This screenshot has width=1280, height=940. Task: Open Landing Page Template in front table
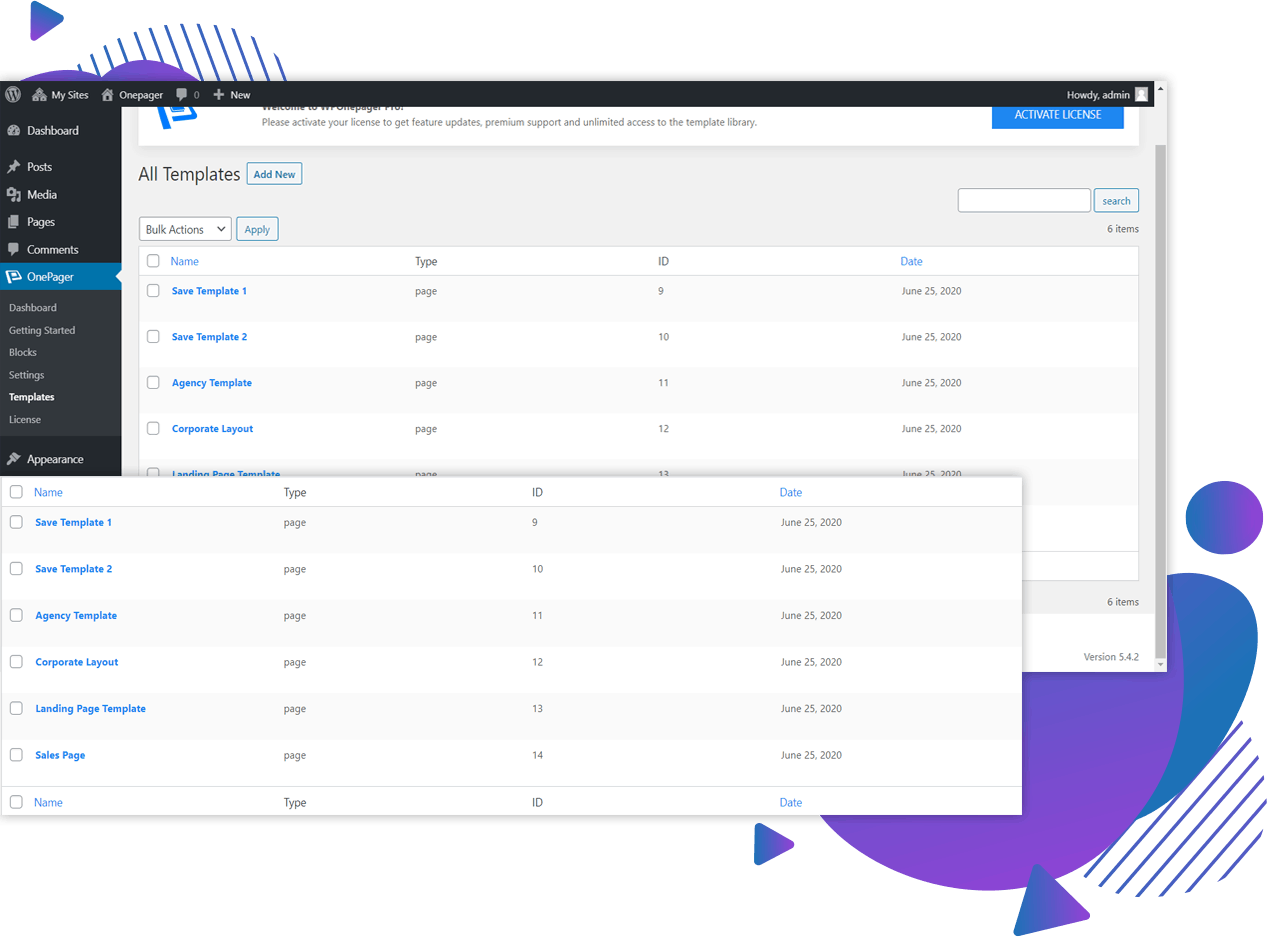(x=90, y=709)
